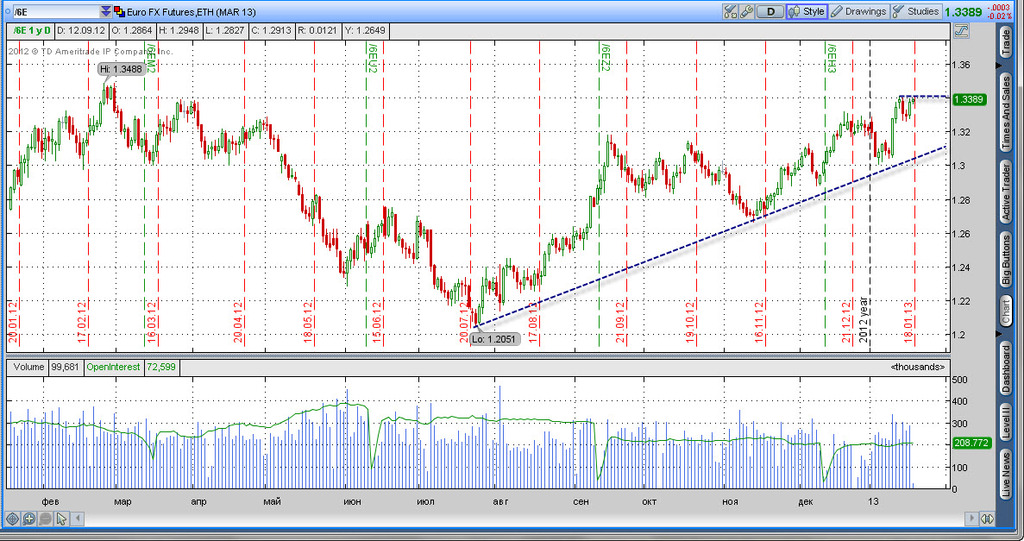Click the 18.01.13 expiration date marker
Screen dimensions: 1024x541
tap(908, 321)
